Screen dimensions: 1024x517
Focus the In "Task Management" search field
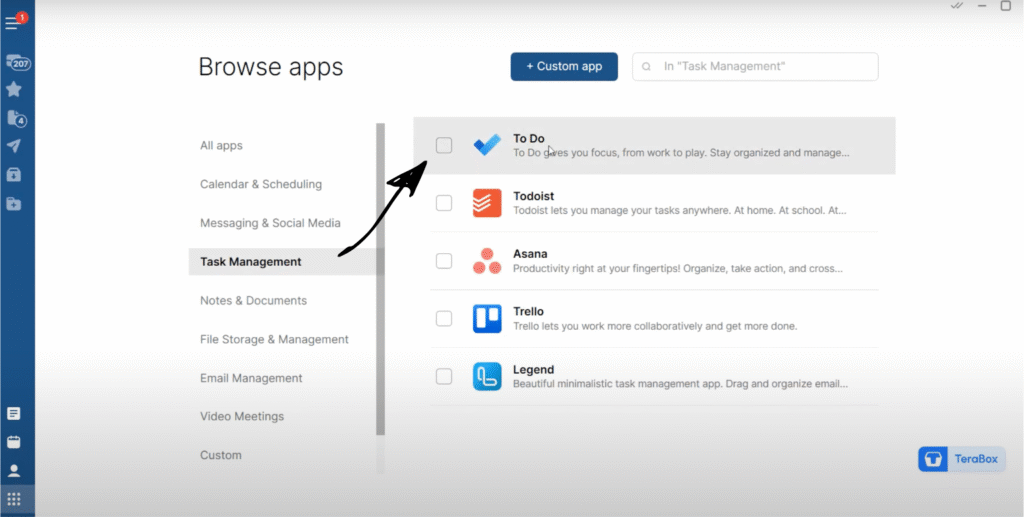coord(755,67)
